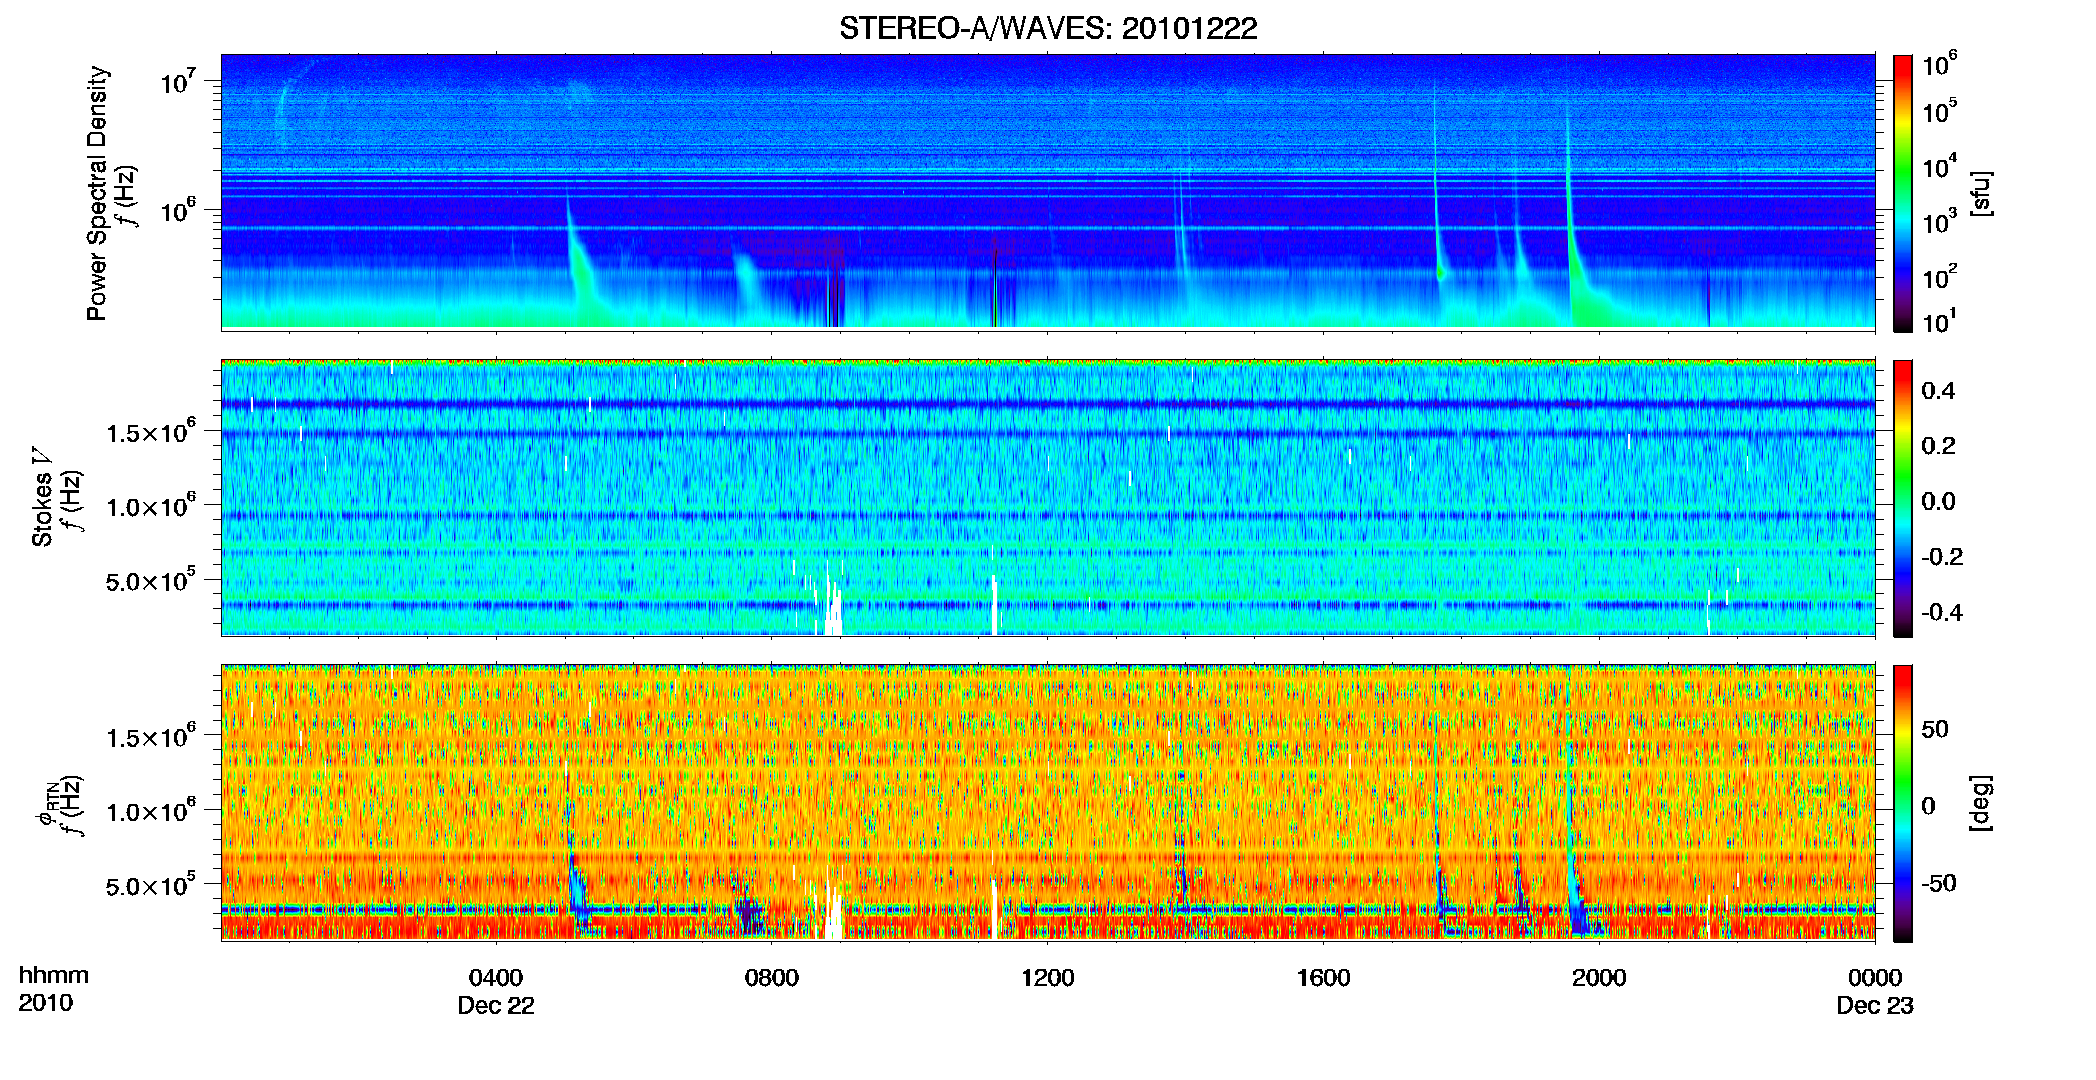The height and width of the screenshot is (1080, 2096).
Task: Click the 0.4 tick on Stokes colorbar
Action: pyautogui.click(x=1938, y=391)
